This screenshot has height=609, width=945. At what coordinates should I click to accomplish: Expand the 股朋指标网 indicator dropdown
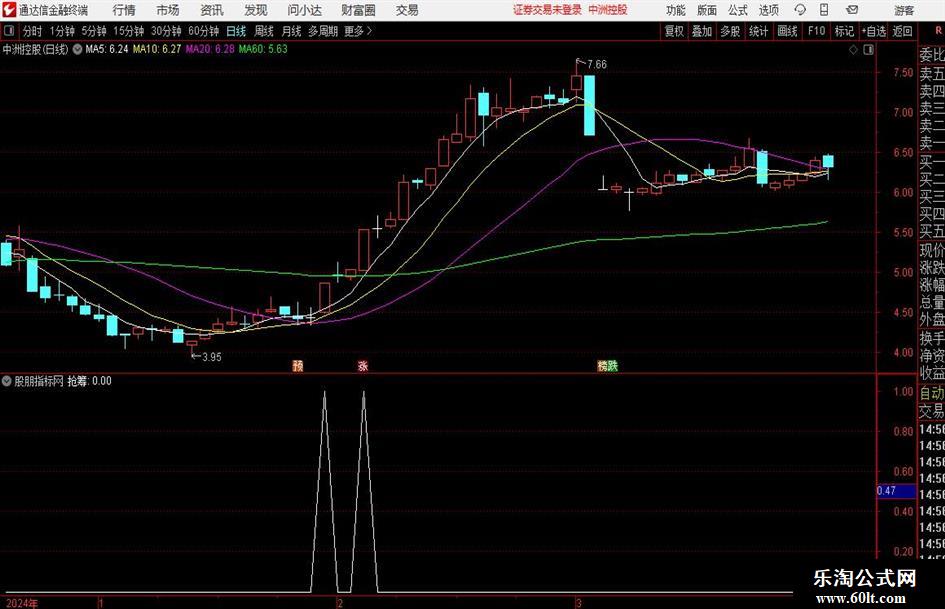pos(7,381)
